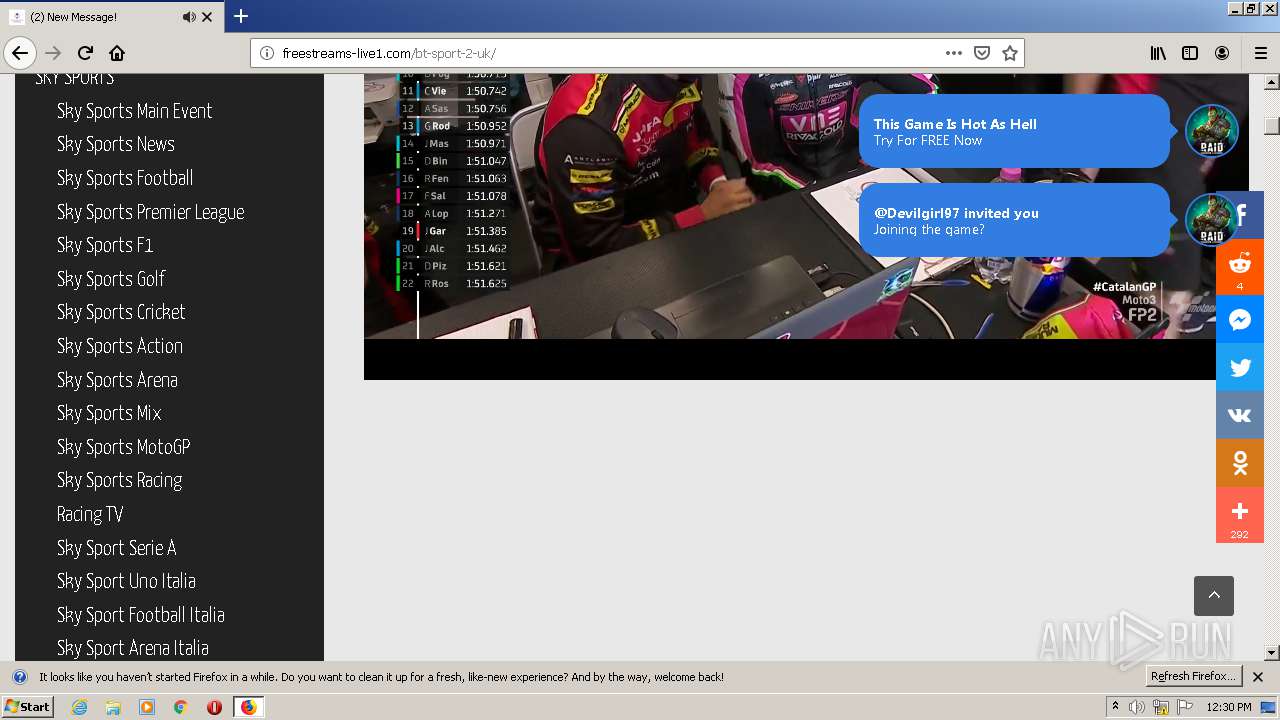Open Sky Sports Golf link
Image resolution: width=1280 pixels, height=720 pixels.
[111, 279]
